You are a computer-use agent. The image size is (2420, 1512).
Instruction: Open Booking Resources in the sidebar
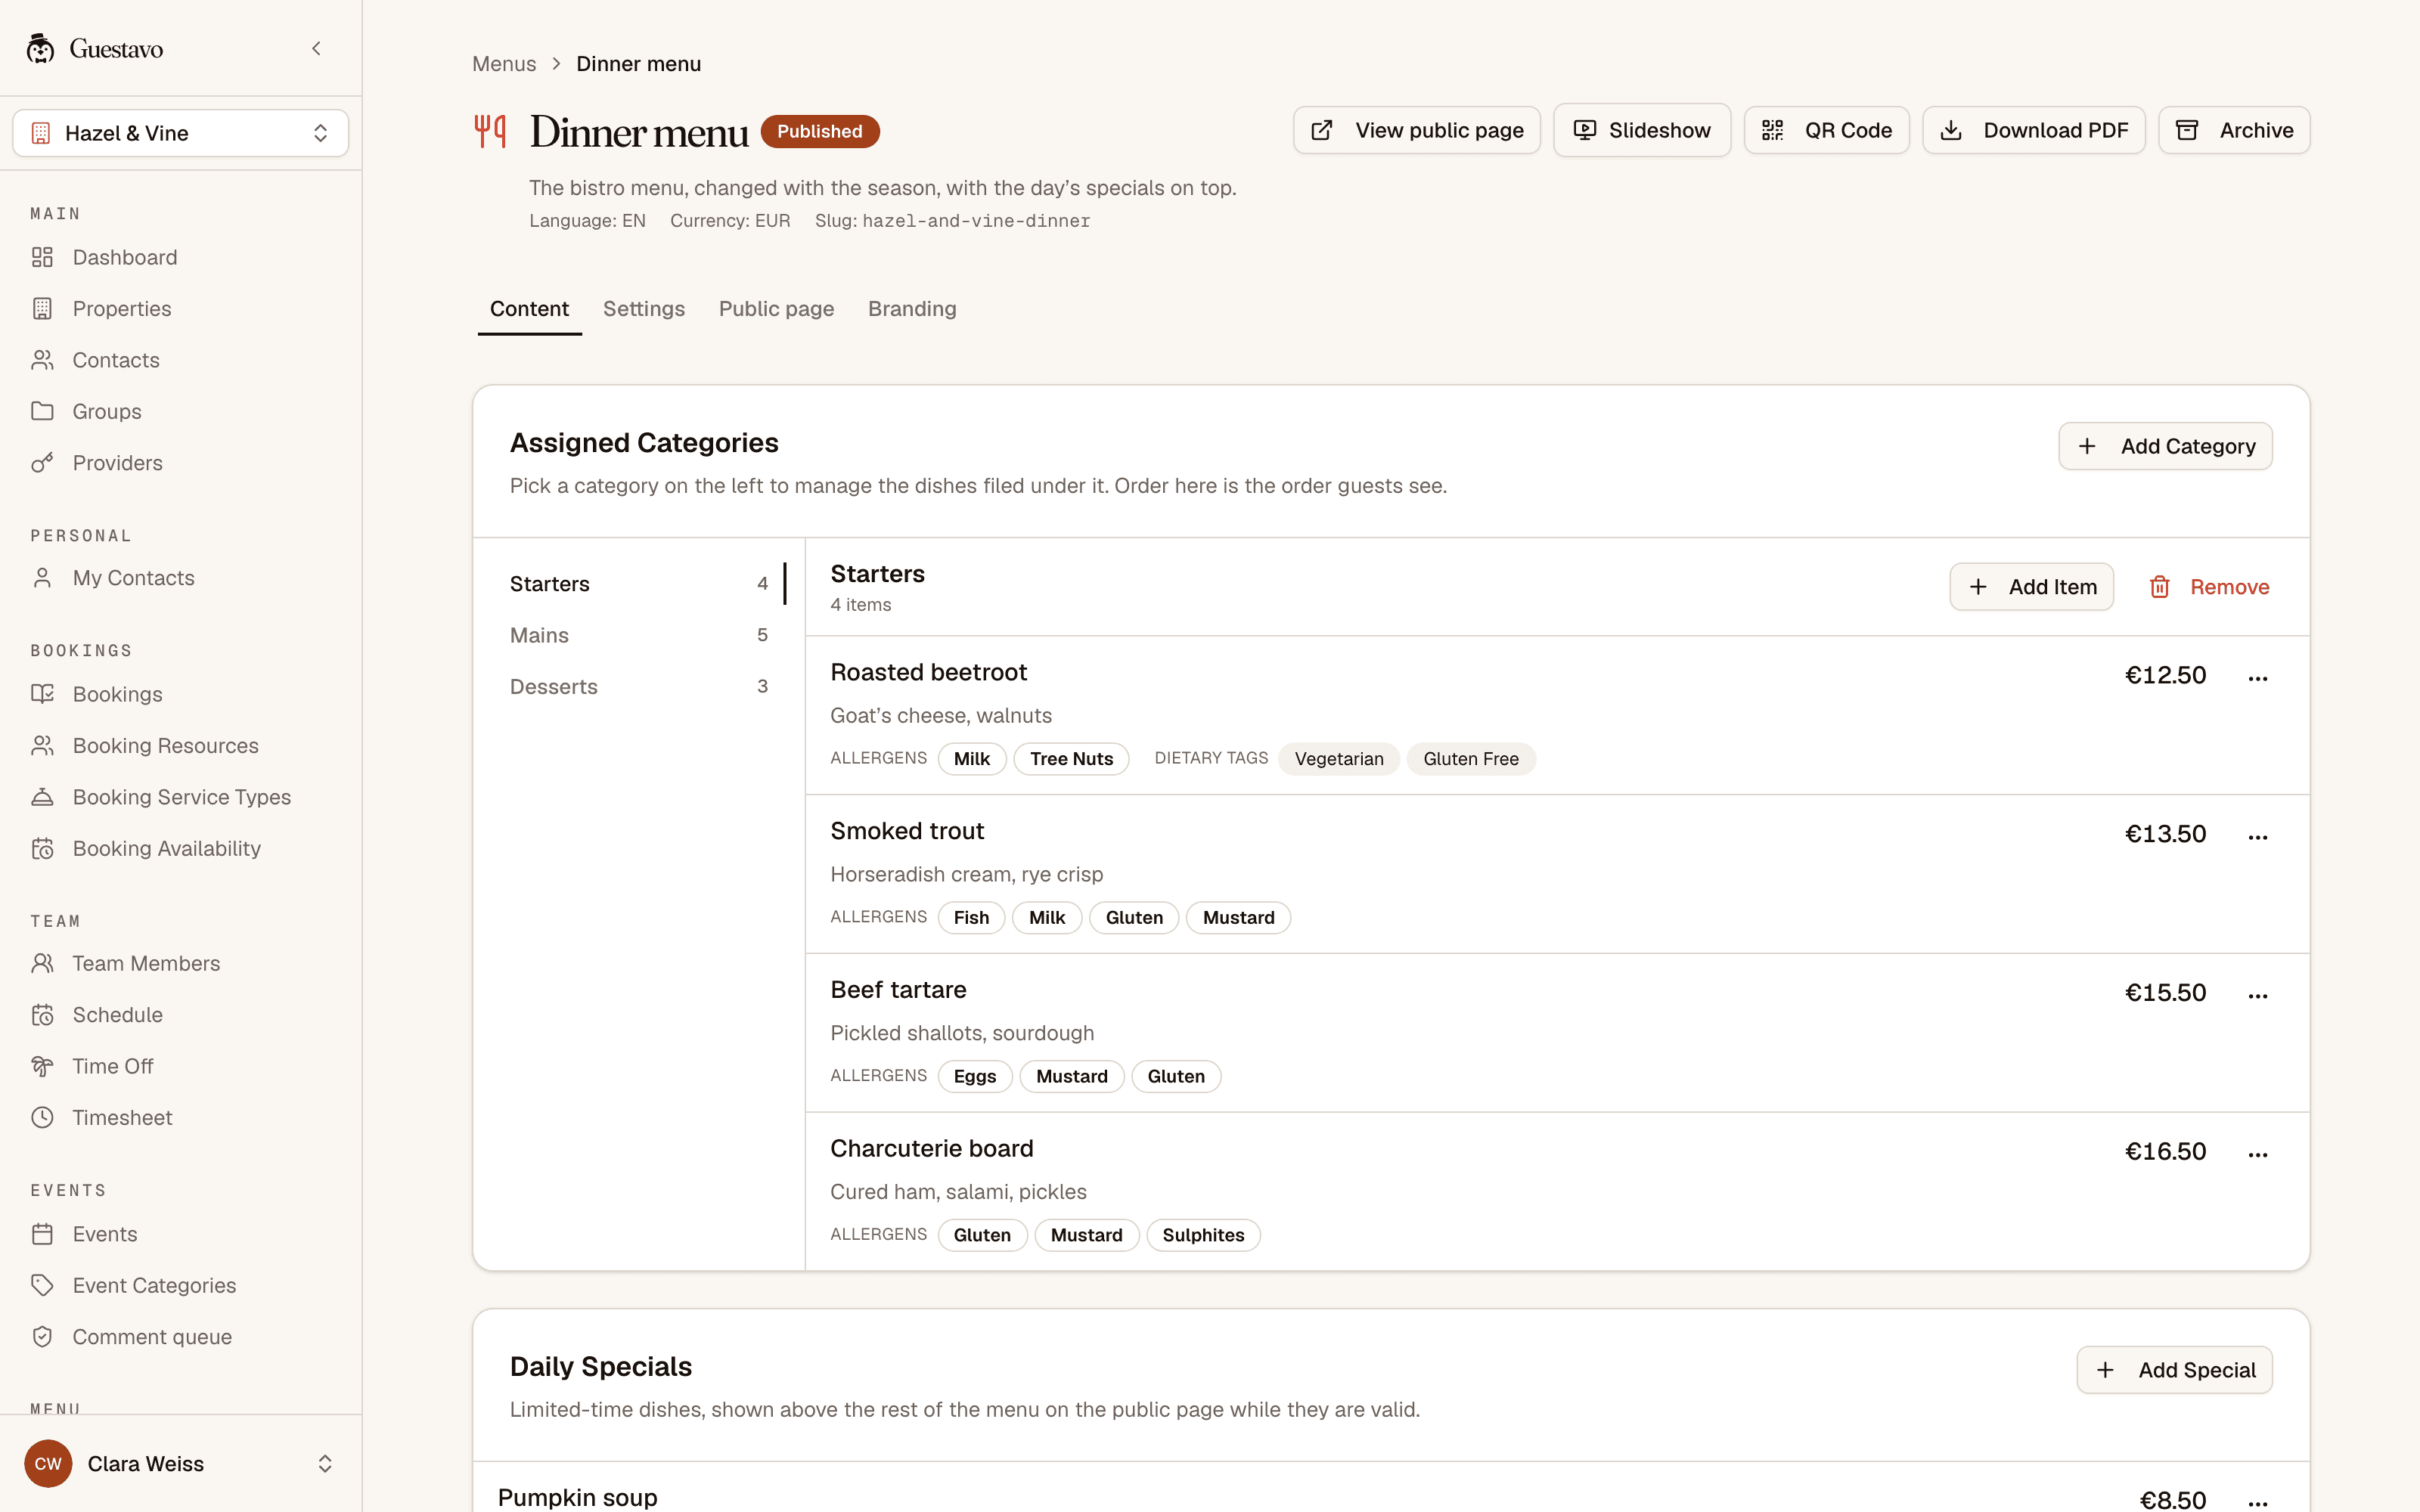[x=180, y=746]
